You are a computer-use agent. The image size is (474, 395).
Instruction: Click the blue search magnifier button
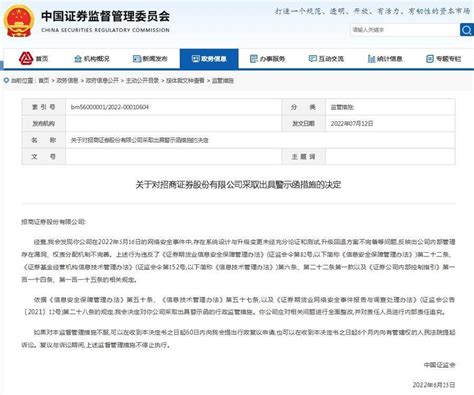467,30
